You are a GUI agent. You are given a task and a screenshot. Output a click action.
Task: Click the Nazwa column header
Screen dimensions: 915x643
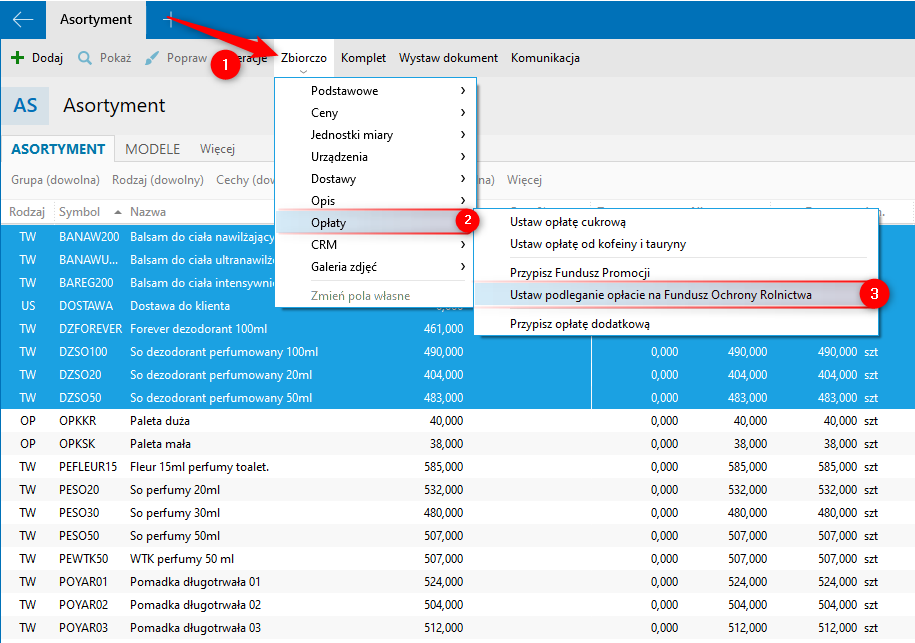click(x=148, y=212)
